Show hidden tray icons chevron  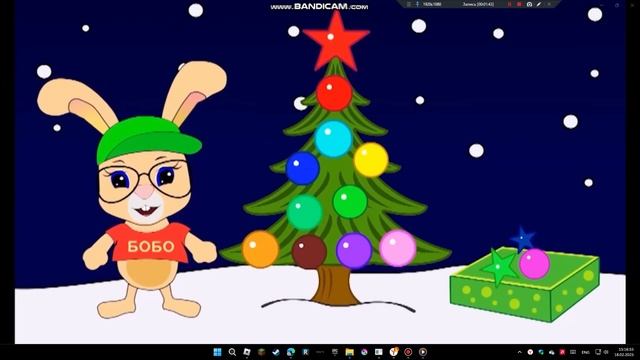point(520,352)
